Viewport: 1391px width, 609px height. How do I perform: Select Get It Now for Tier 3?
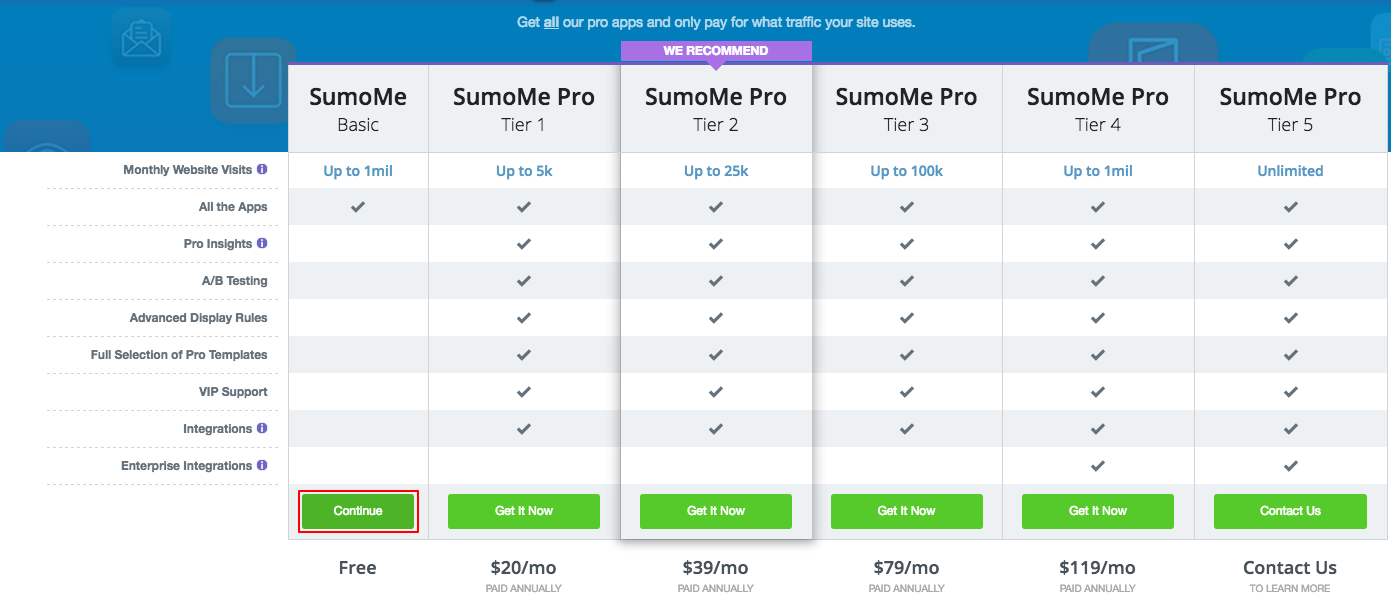click(907, 511)
